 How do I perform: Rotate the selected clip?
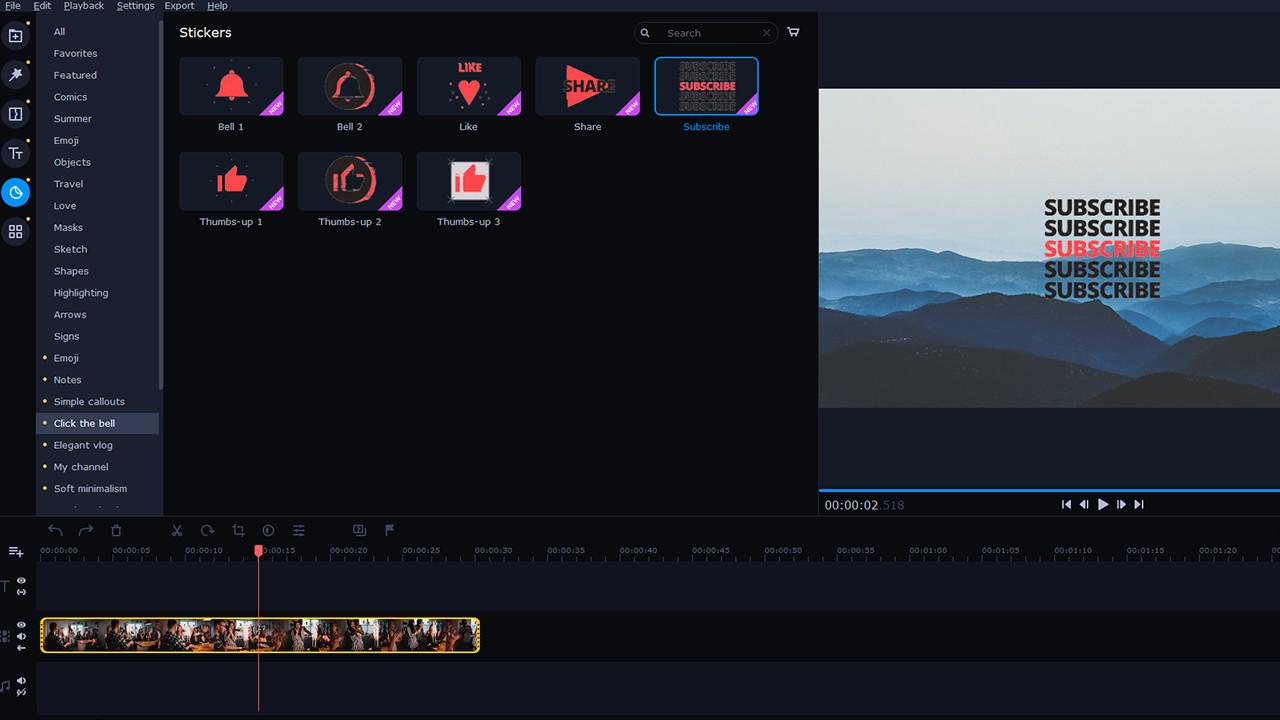(x=207, y=531)
